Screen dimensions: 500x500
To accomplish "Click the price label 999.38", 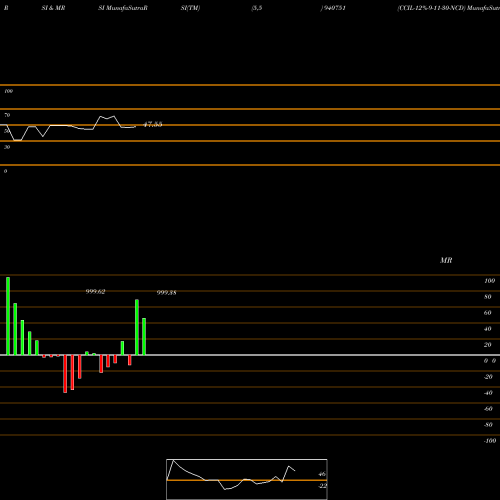I will [x=166, y=293].
